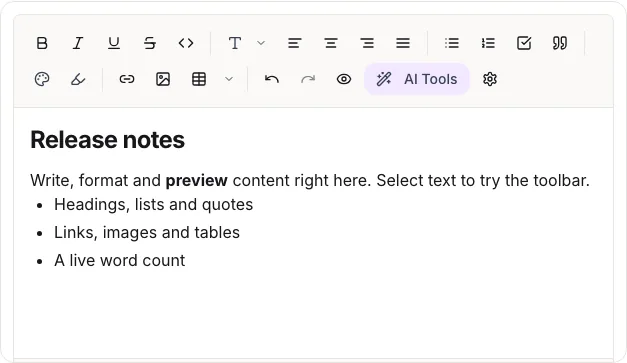Justify the text alignment
Viewport: 627px width, 363px height.
point(403,43)
